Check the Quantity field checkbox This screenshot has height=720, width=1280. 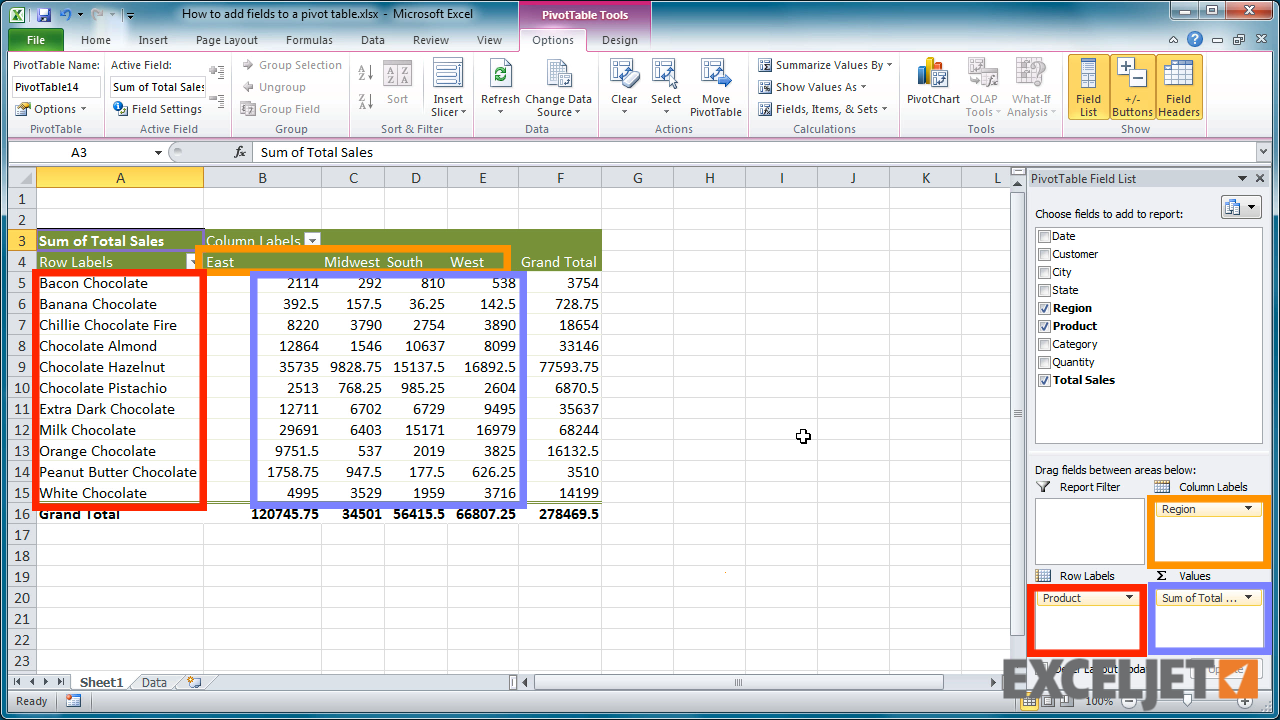click(x=1043, y=361)
